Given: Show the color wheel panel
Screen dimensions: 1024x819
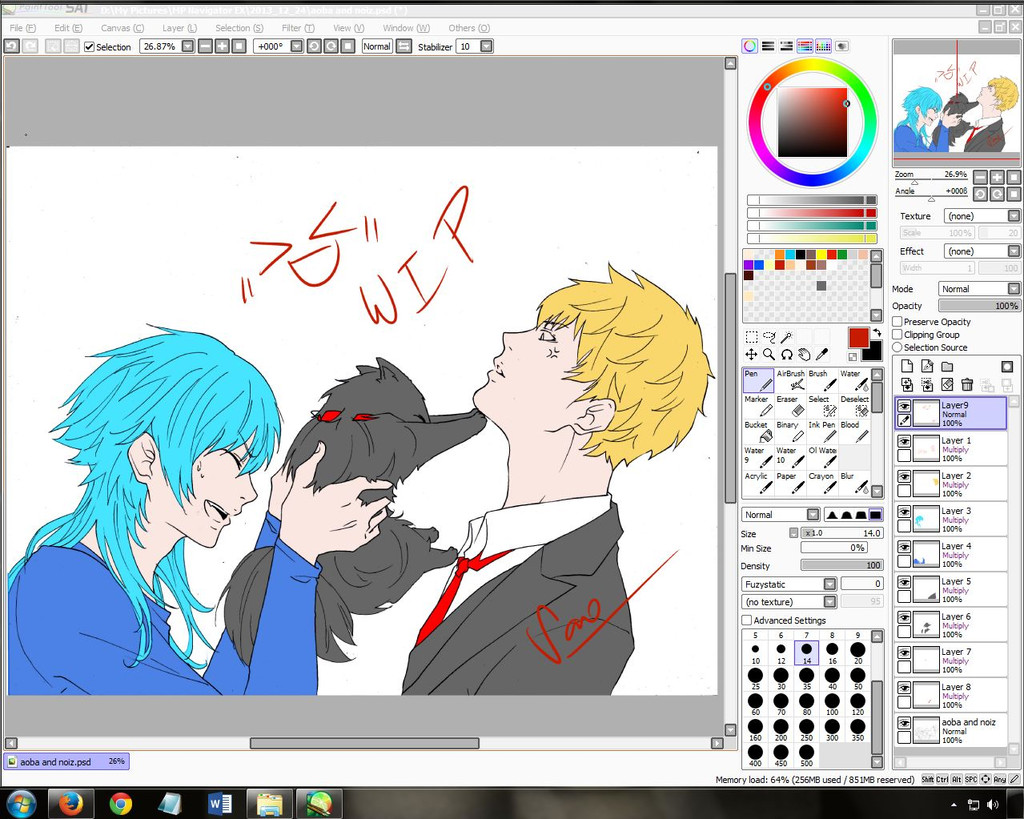Looking at the screenshot, I should pos(750,46).
